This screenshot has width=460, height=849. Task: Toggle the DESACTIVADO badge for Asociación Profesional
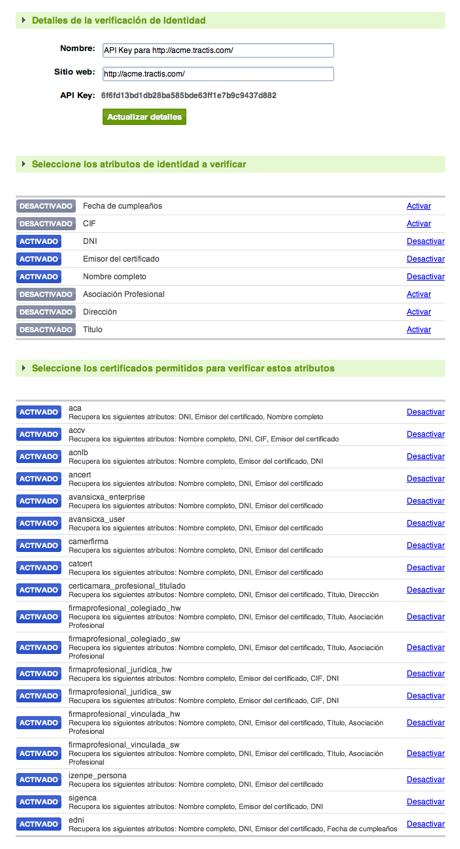(46, 295)
